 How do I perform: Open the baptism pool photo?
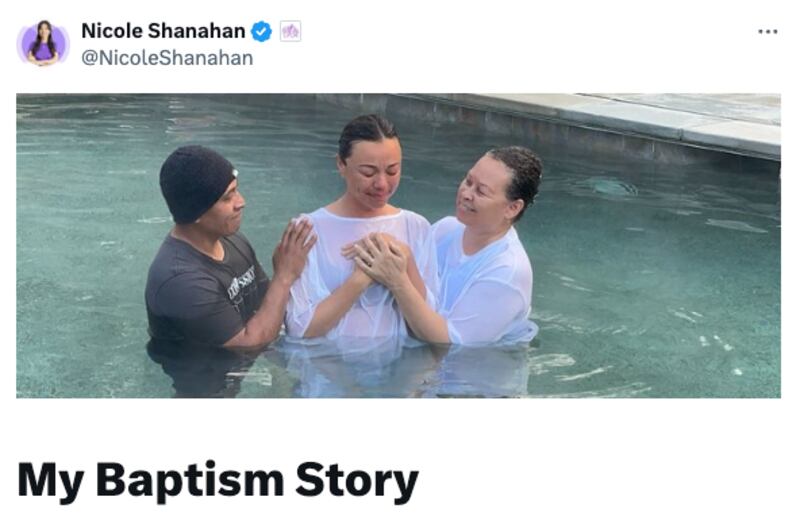pyautogui.click(x=398, y=245)
